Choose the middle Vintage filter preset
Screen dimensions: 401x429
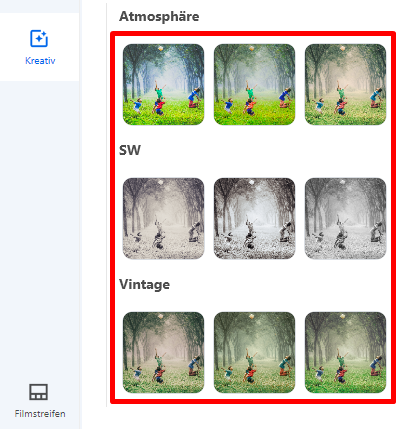(254, 352)
